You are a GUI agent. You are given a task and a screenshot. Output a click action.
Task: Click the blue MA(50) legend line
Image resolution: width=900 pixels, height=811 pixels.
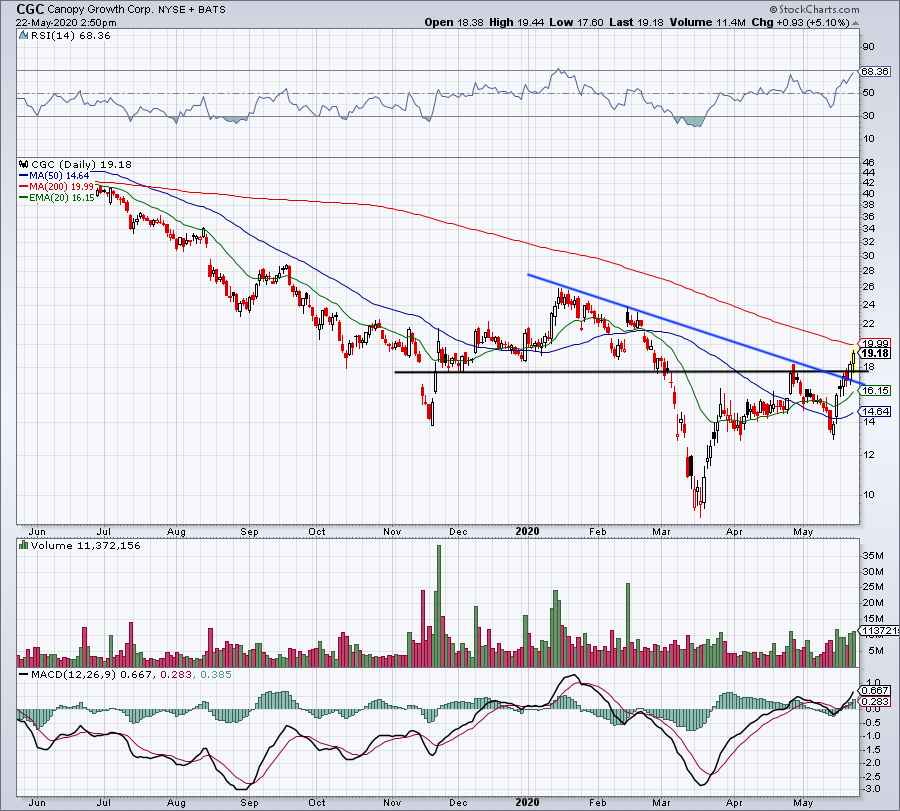[24, 176]
